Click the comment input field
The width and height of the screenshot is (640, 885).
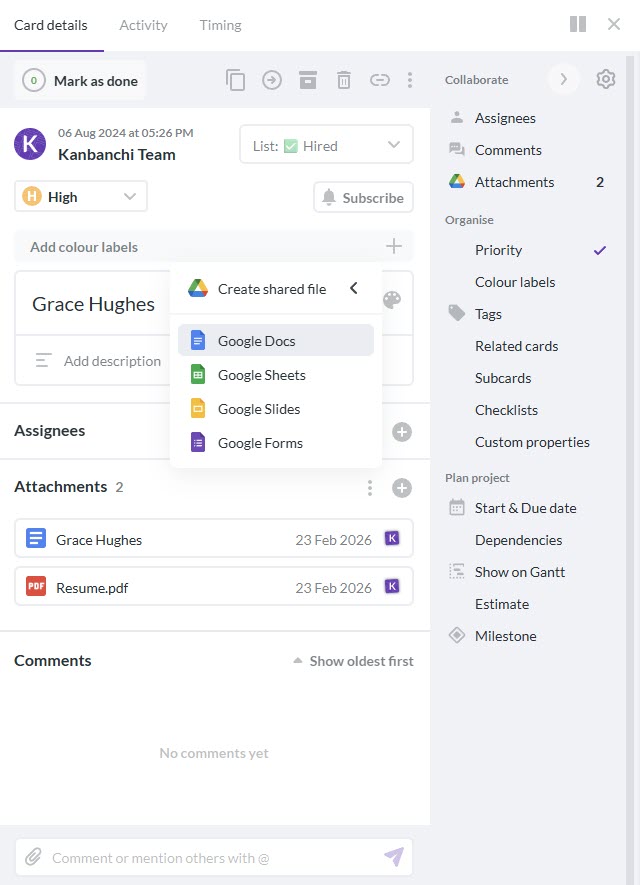214,857
